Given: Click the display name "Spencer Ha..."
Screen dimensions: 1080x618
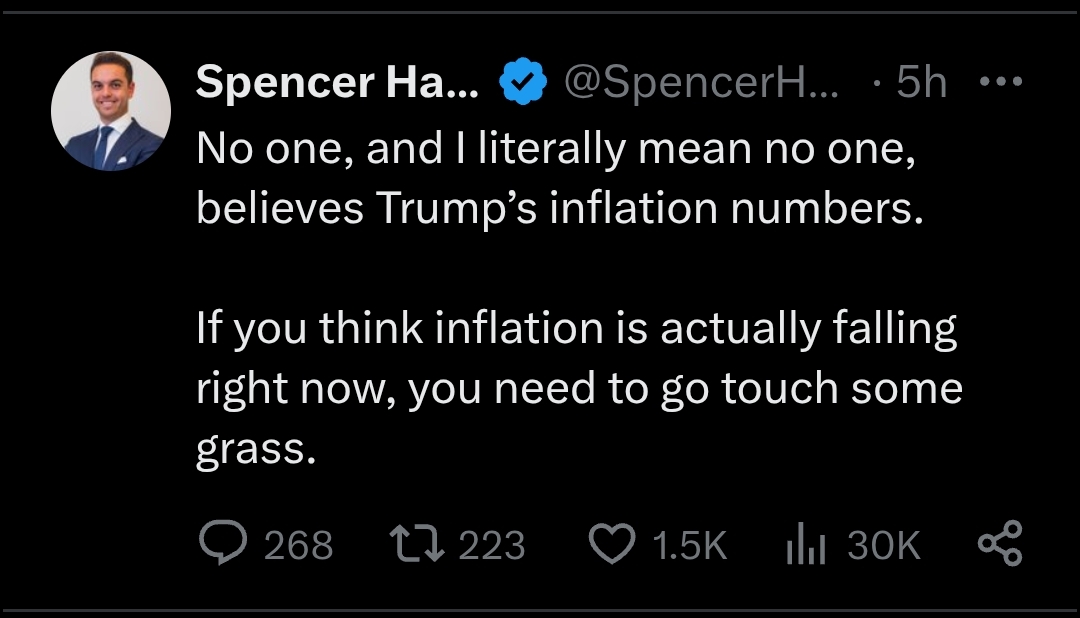Looking at the screenshot, I should pyautogui.click(x=336, y=83).
